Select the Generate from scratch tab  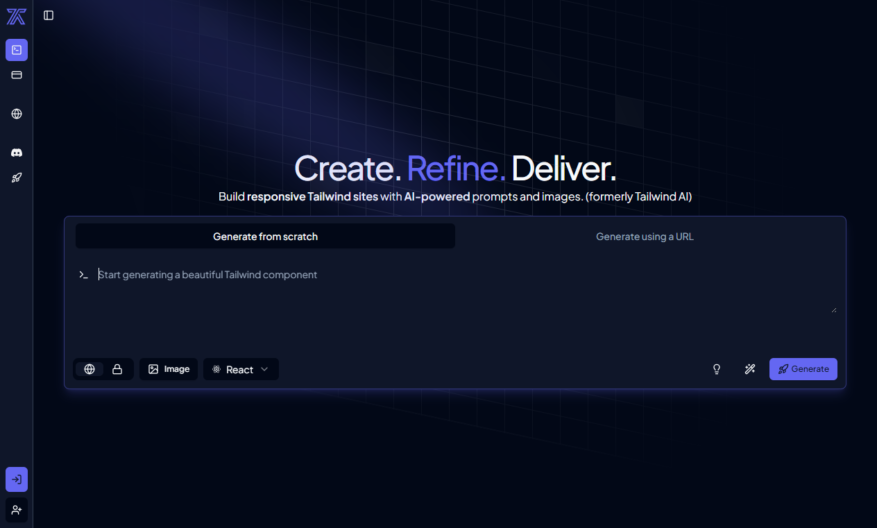pyautogui.click(x=265, y=237)
